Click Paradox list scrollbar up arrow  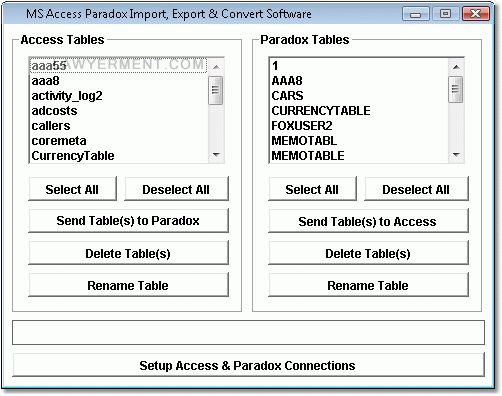[x=456, y=67]
